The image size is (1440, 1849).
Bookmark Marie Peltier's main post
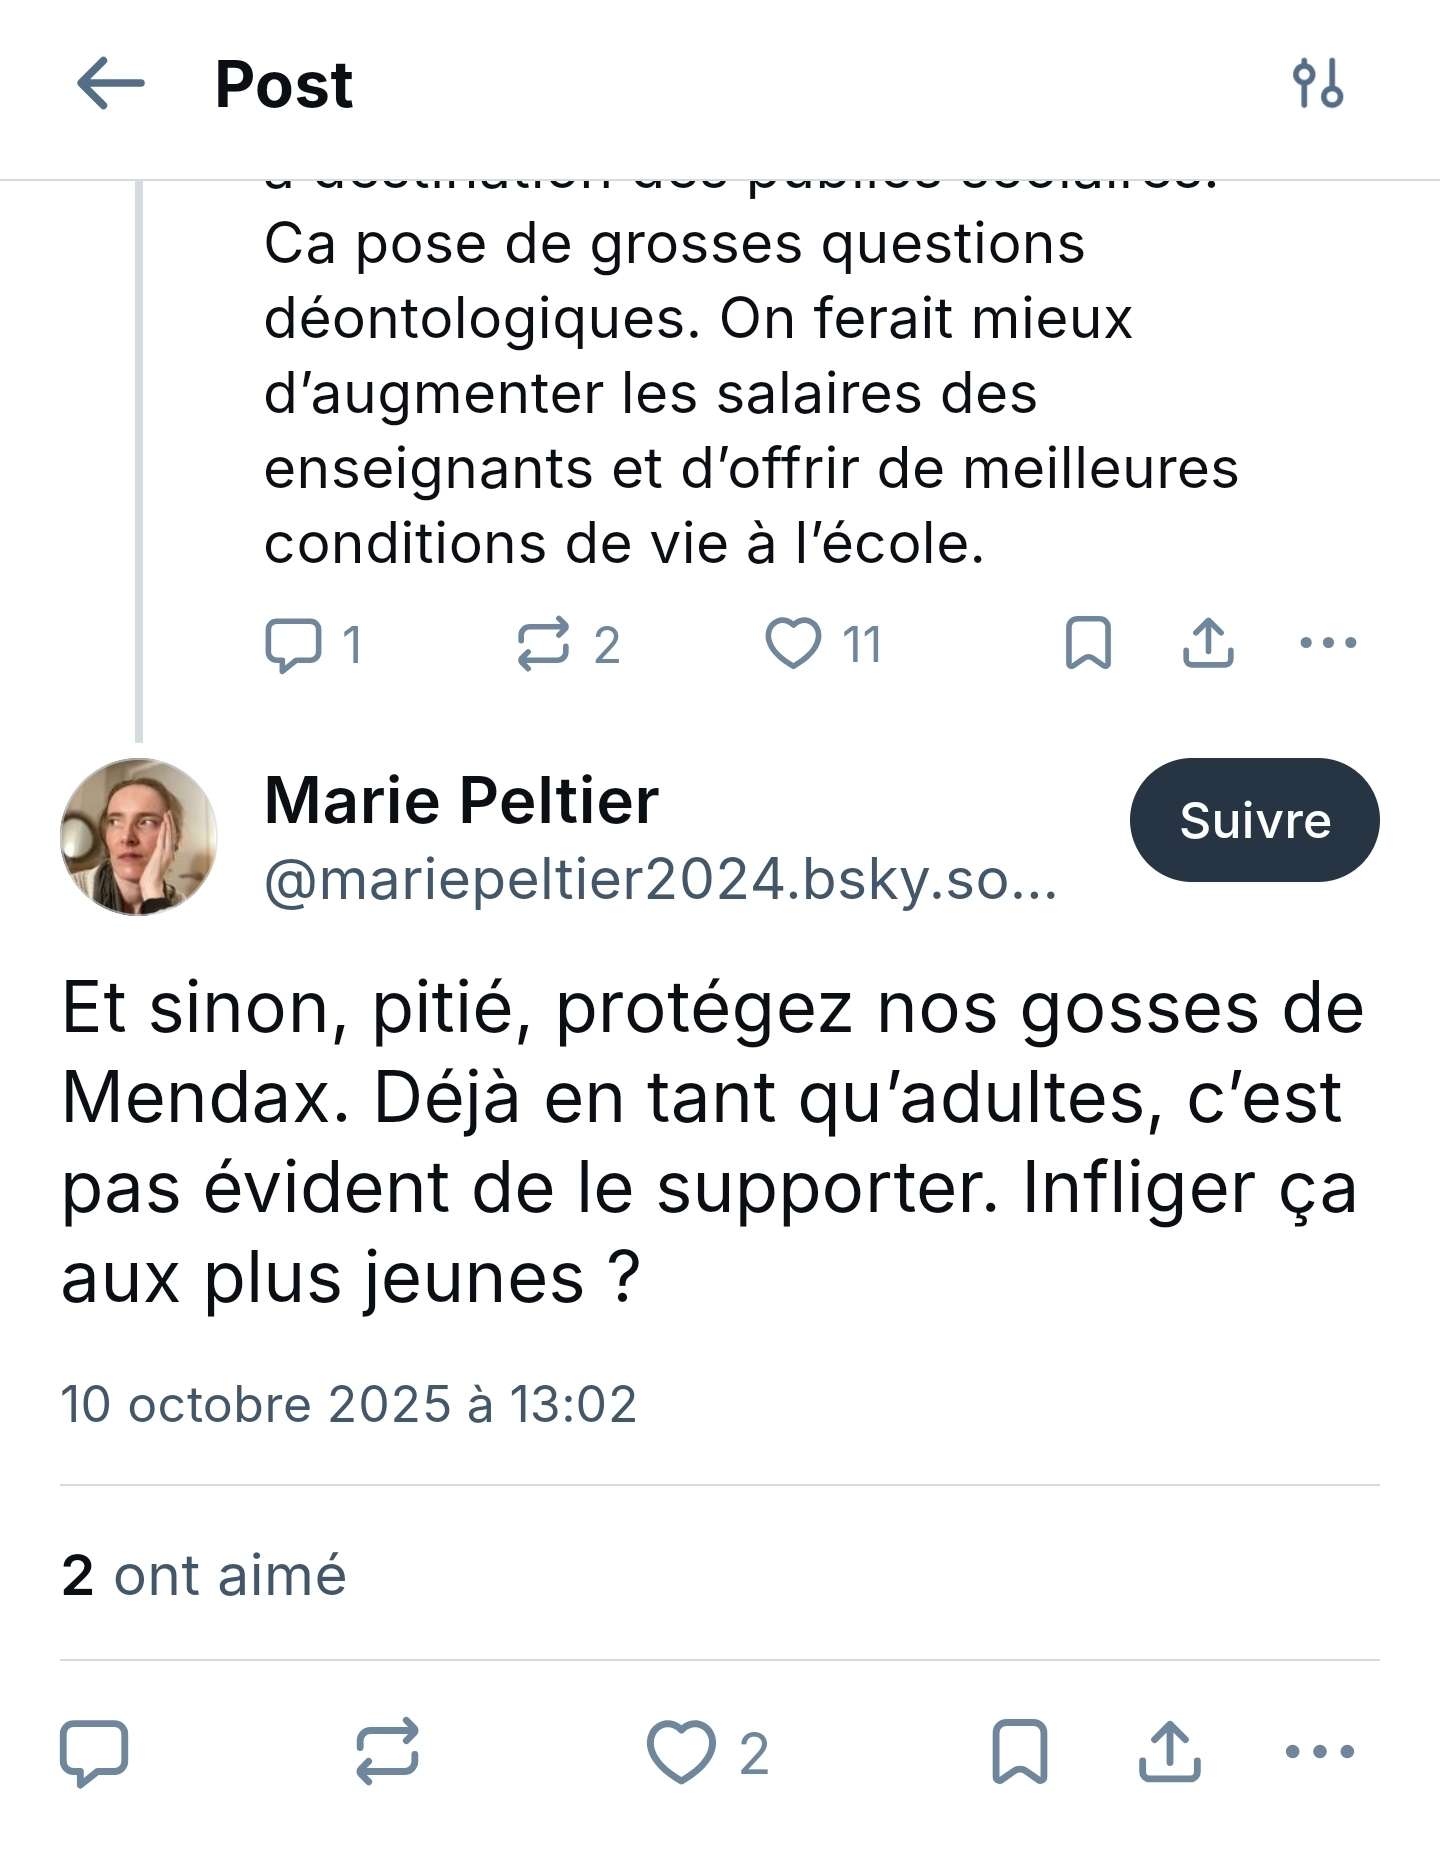1019,1752
